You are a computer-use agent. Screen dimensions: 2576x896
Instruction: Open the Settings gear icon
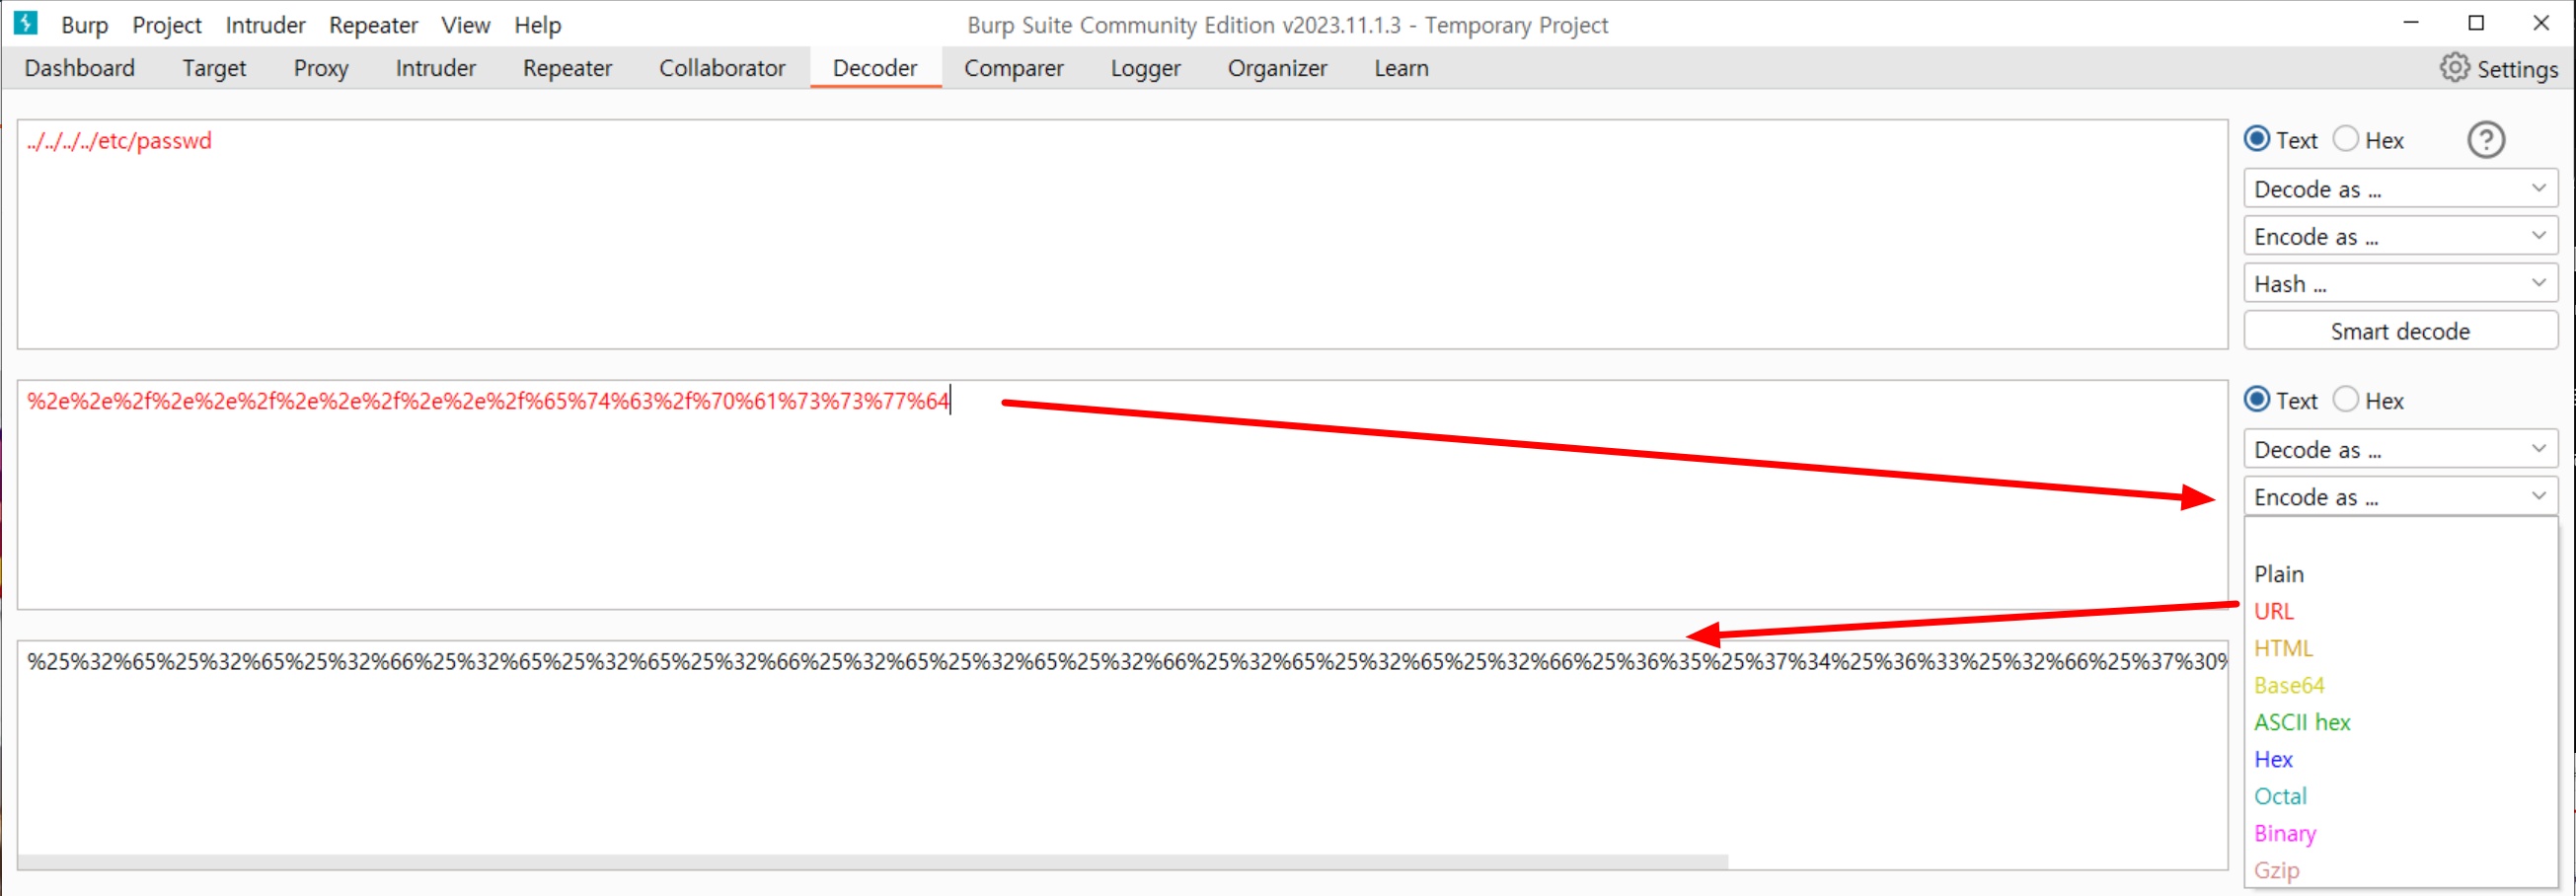click(x=2454, y=68)
